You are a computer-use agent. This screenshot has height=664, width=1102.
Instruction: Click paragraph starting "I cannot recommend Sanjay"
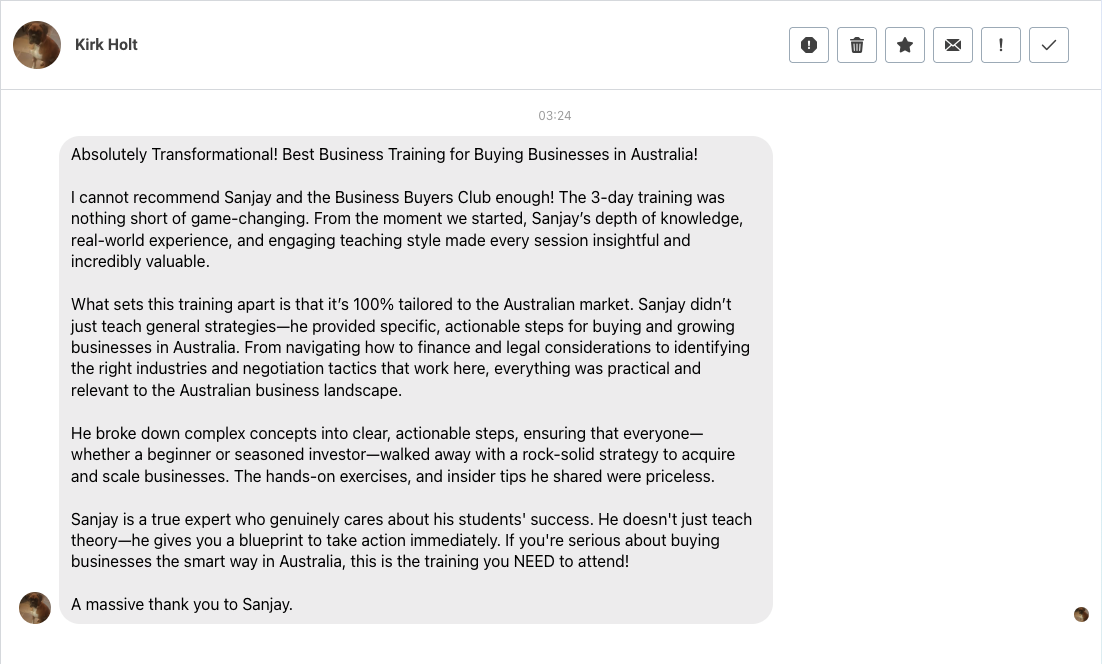(x=407, y=230)
